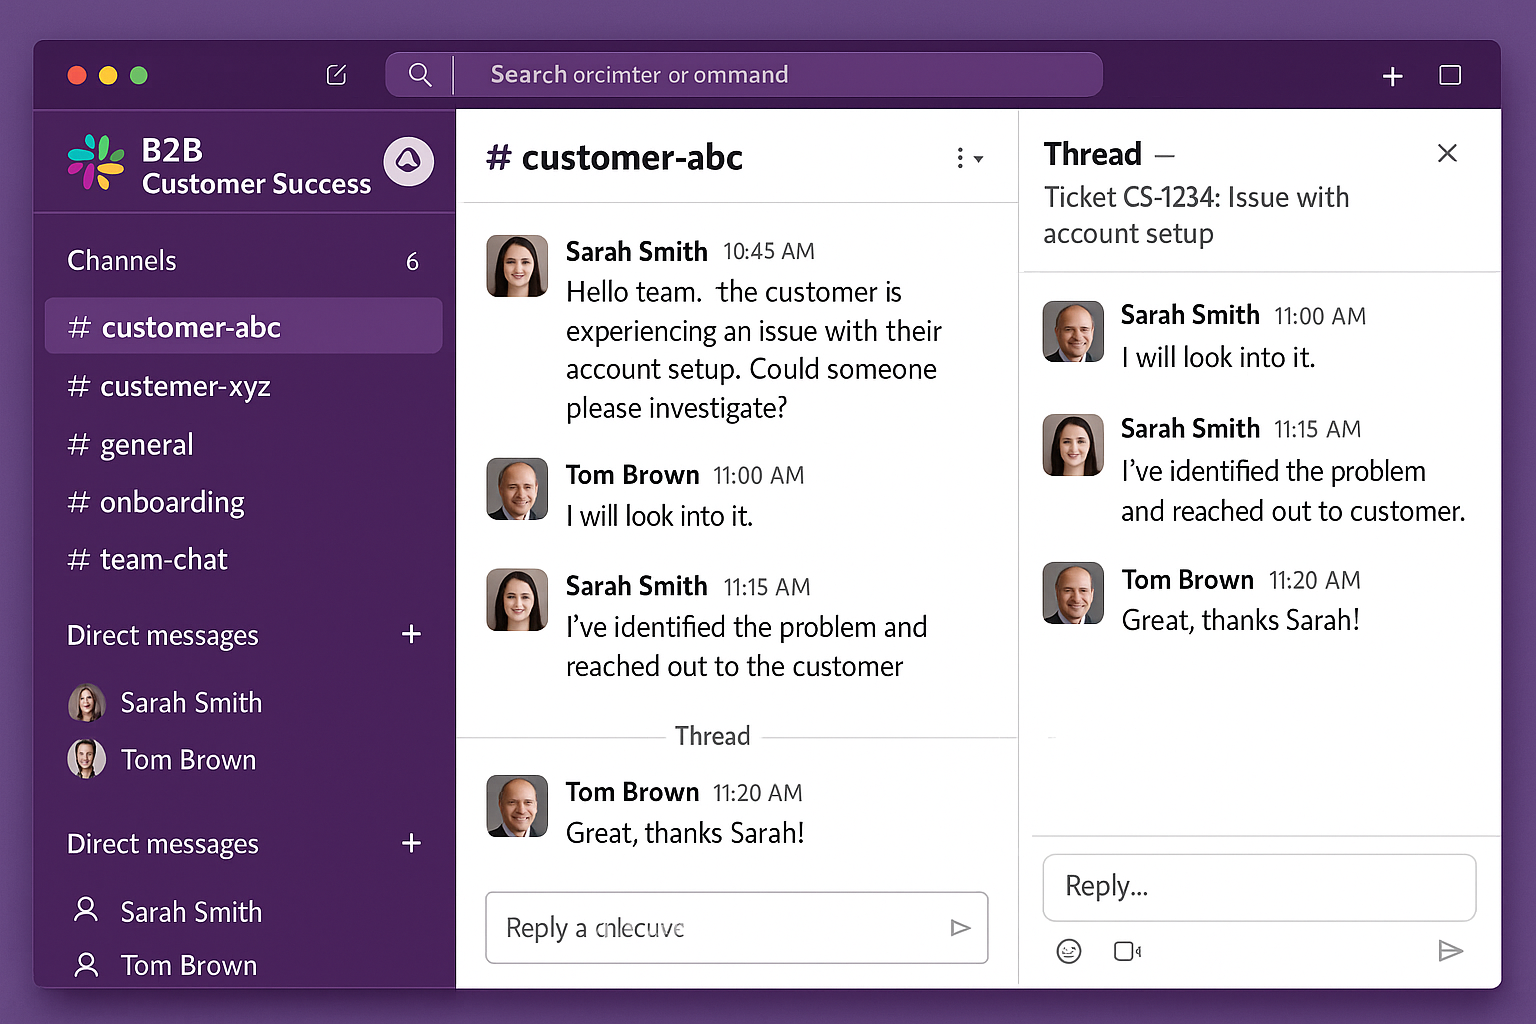Click Ticket CS-1234 thread subject text

[x=1196, y=215]
